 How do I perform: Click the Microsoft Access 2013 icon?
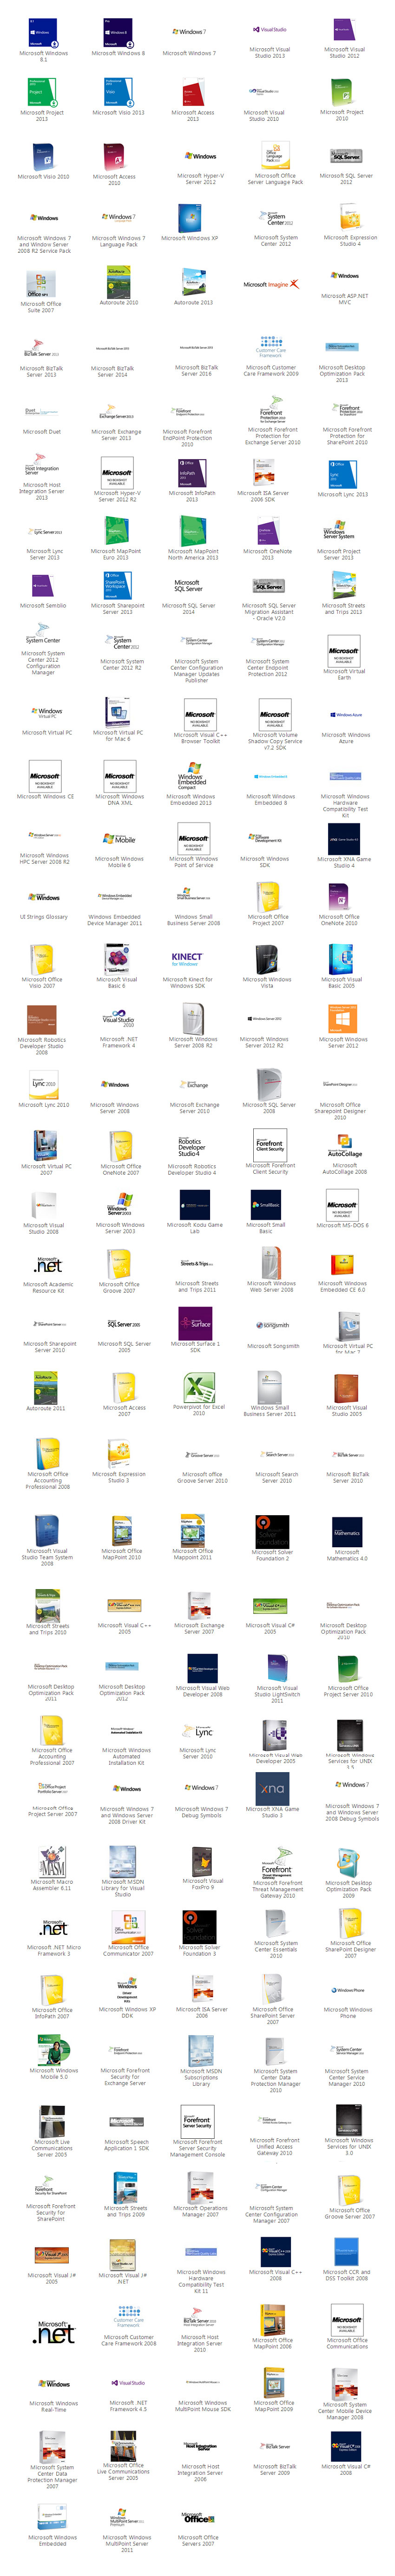[193, 92]
